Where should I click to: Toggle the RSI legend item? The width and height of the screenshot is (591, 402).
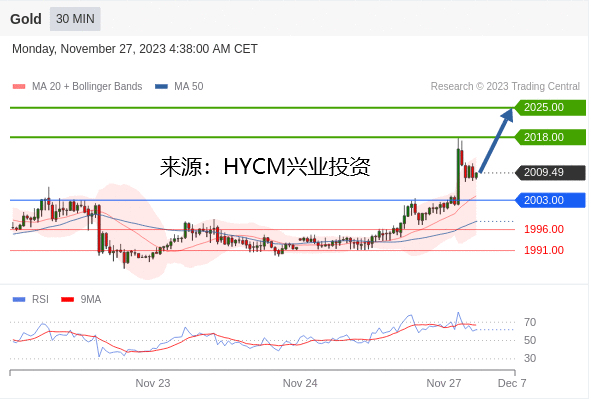pos(31,299)
